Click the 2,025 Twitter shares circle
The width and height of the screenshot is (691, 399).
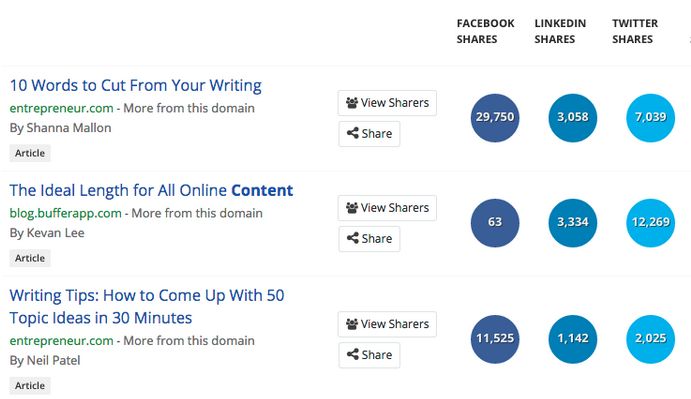pos(650,339)
